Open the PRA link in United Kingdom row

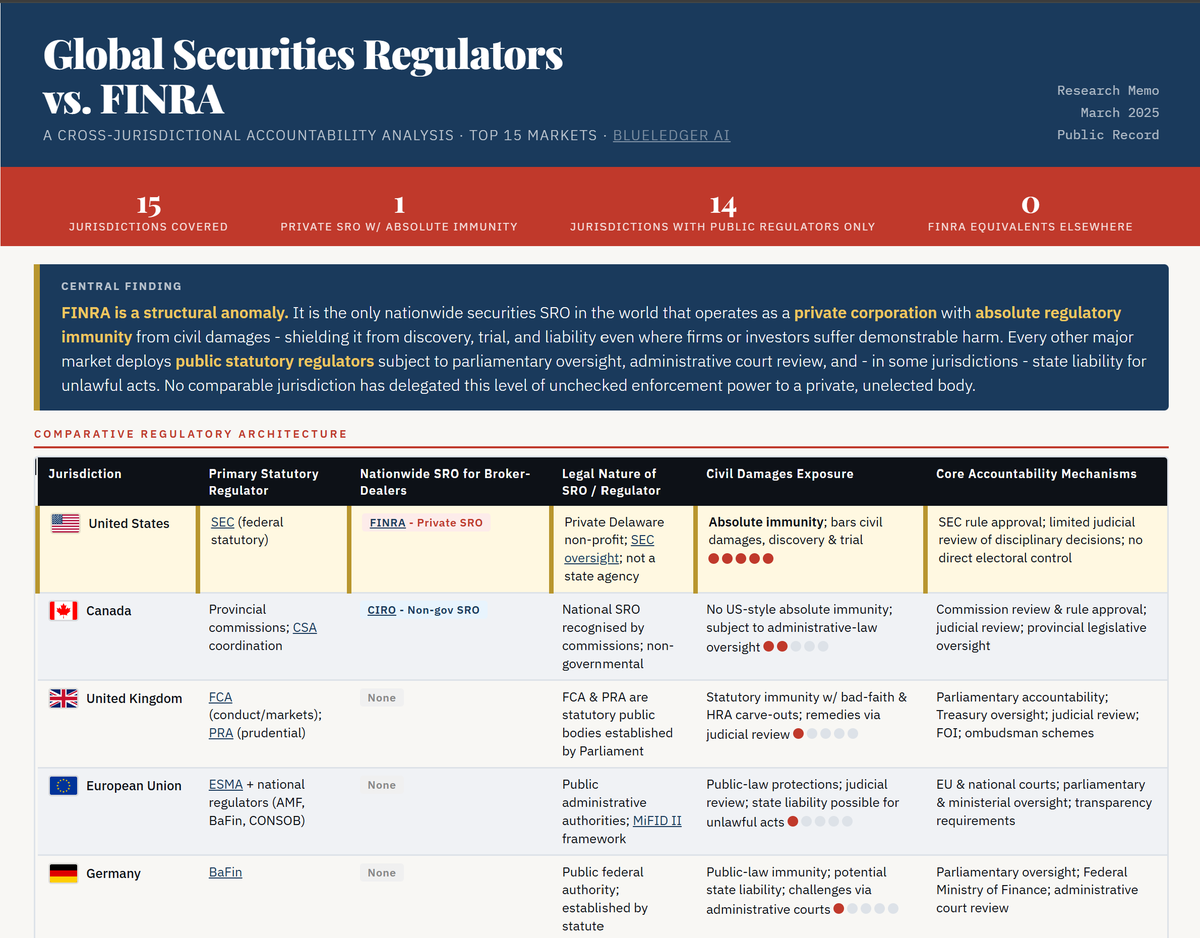coord(221,733)
